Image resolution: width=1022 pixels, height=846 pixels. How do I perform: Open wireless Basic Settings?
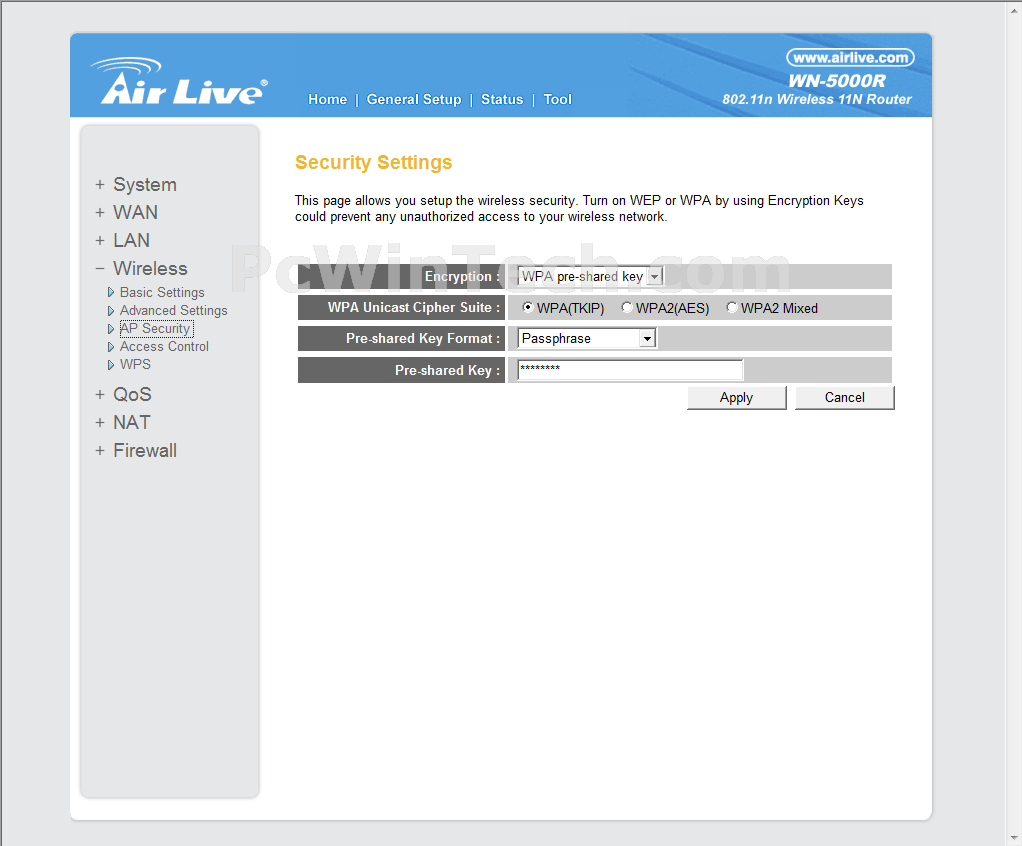tap(162, 293)
